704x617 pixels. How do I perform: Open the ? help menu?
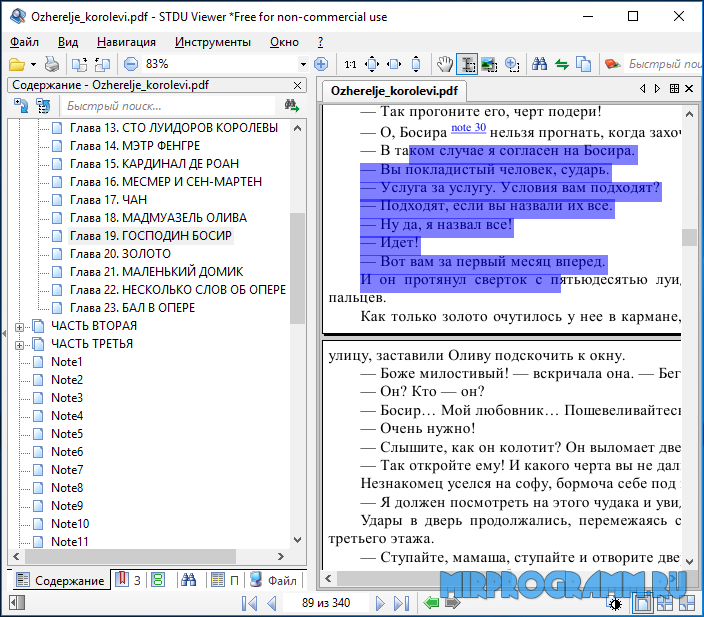click(320, 42)
